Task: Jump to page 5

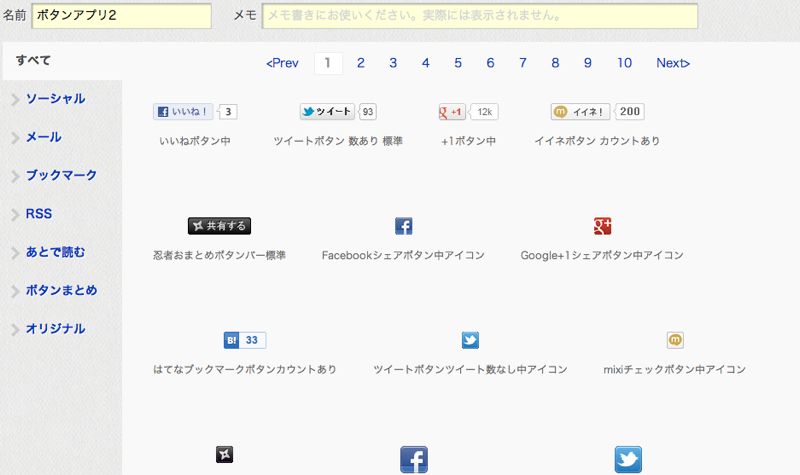Action: tap(458, 63)
